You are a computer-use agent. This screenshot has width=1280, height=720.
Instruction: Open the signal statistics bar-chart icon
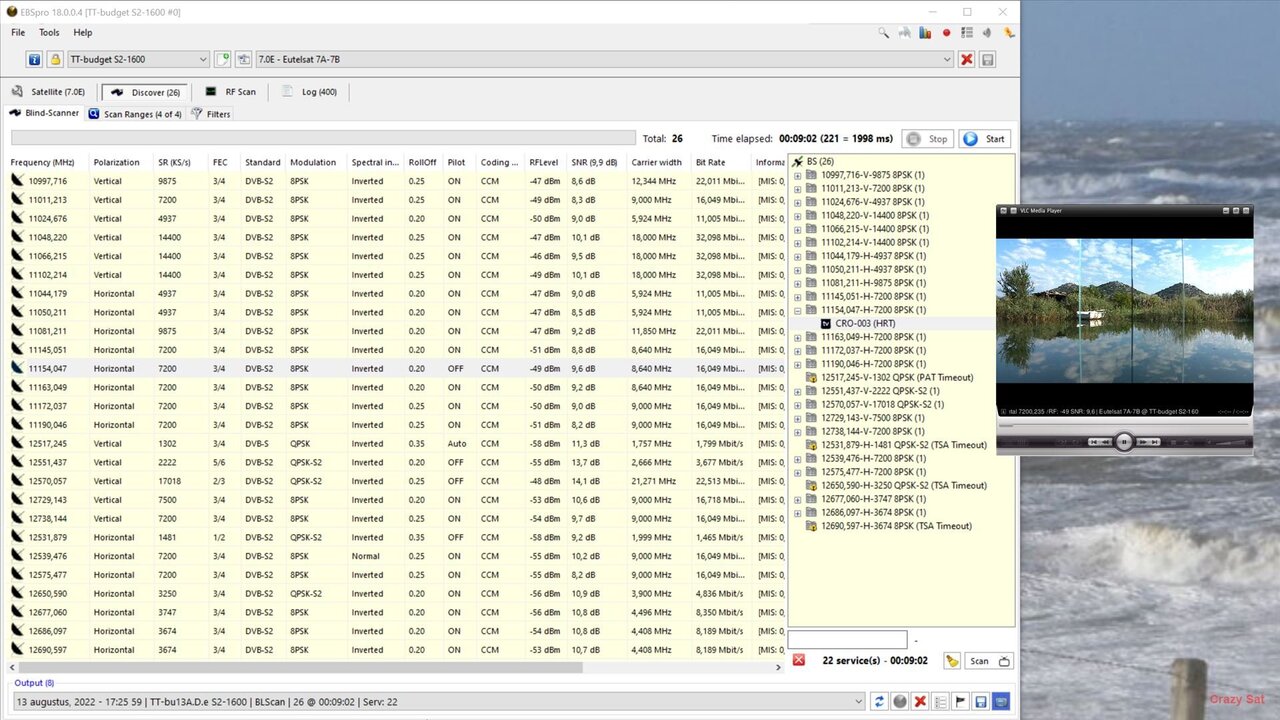tap(923, 32)
